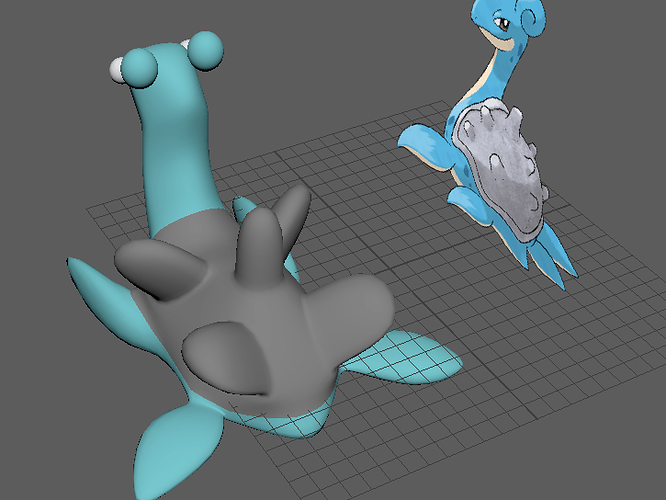
Task: Select the left teal horn sphere on the head
Action: (140, 68)
